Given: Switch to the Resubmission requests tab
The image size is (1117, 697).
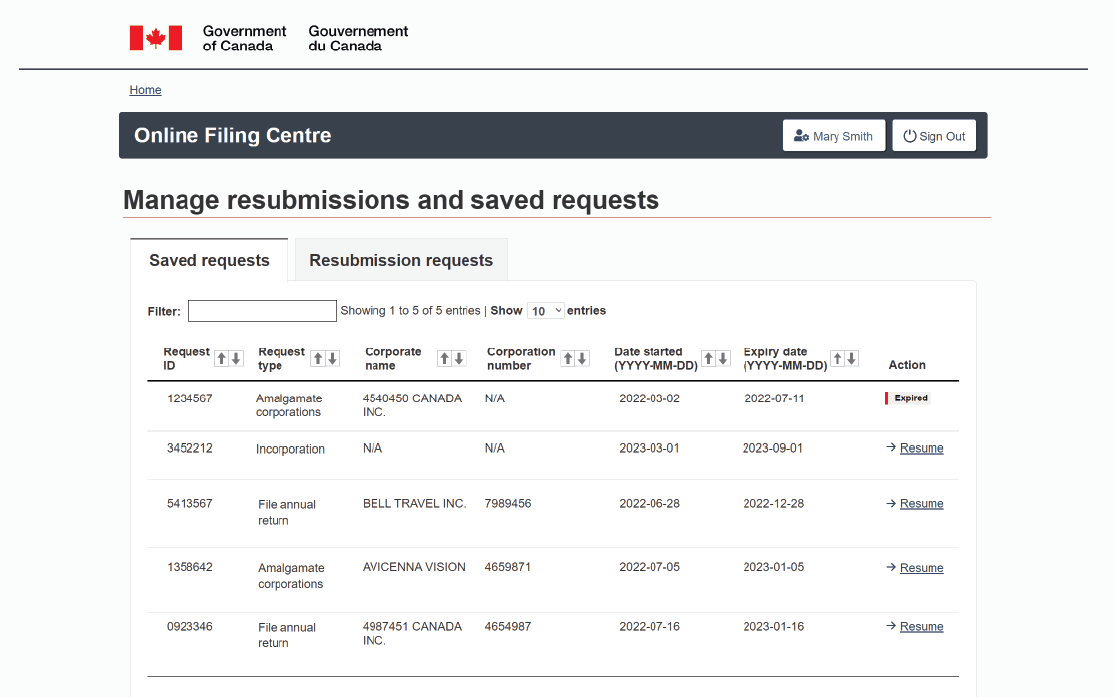Looking at the screenshot, I should click(x=400, y=259).
